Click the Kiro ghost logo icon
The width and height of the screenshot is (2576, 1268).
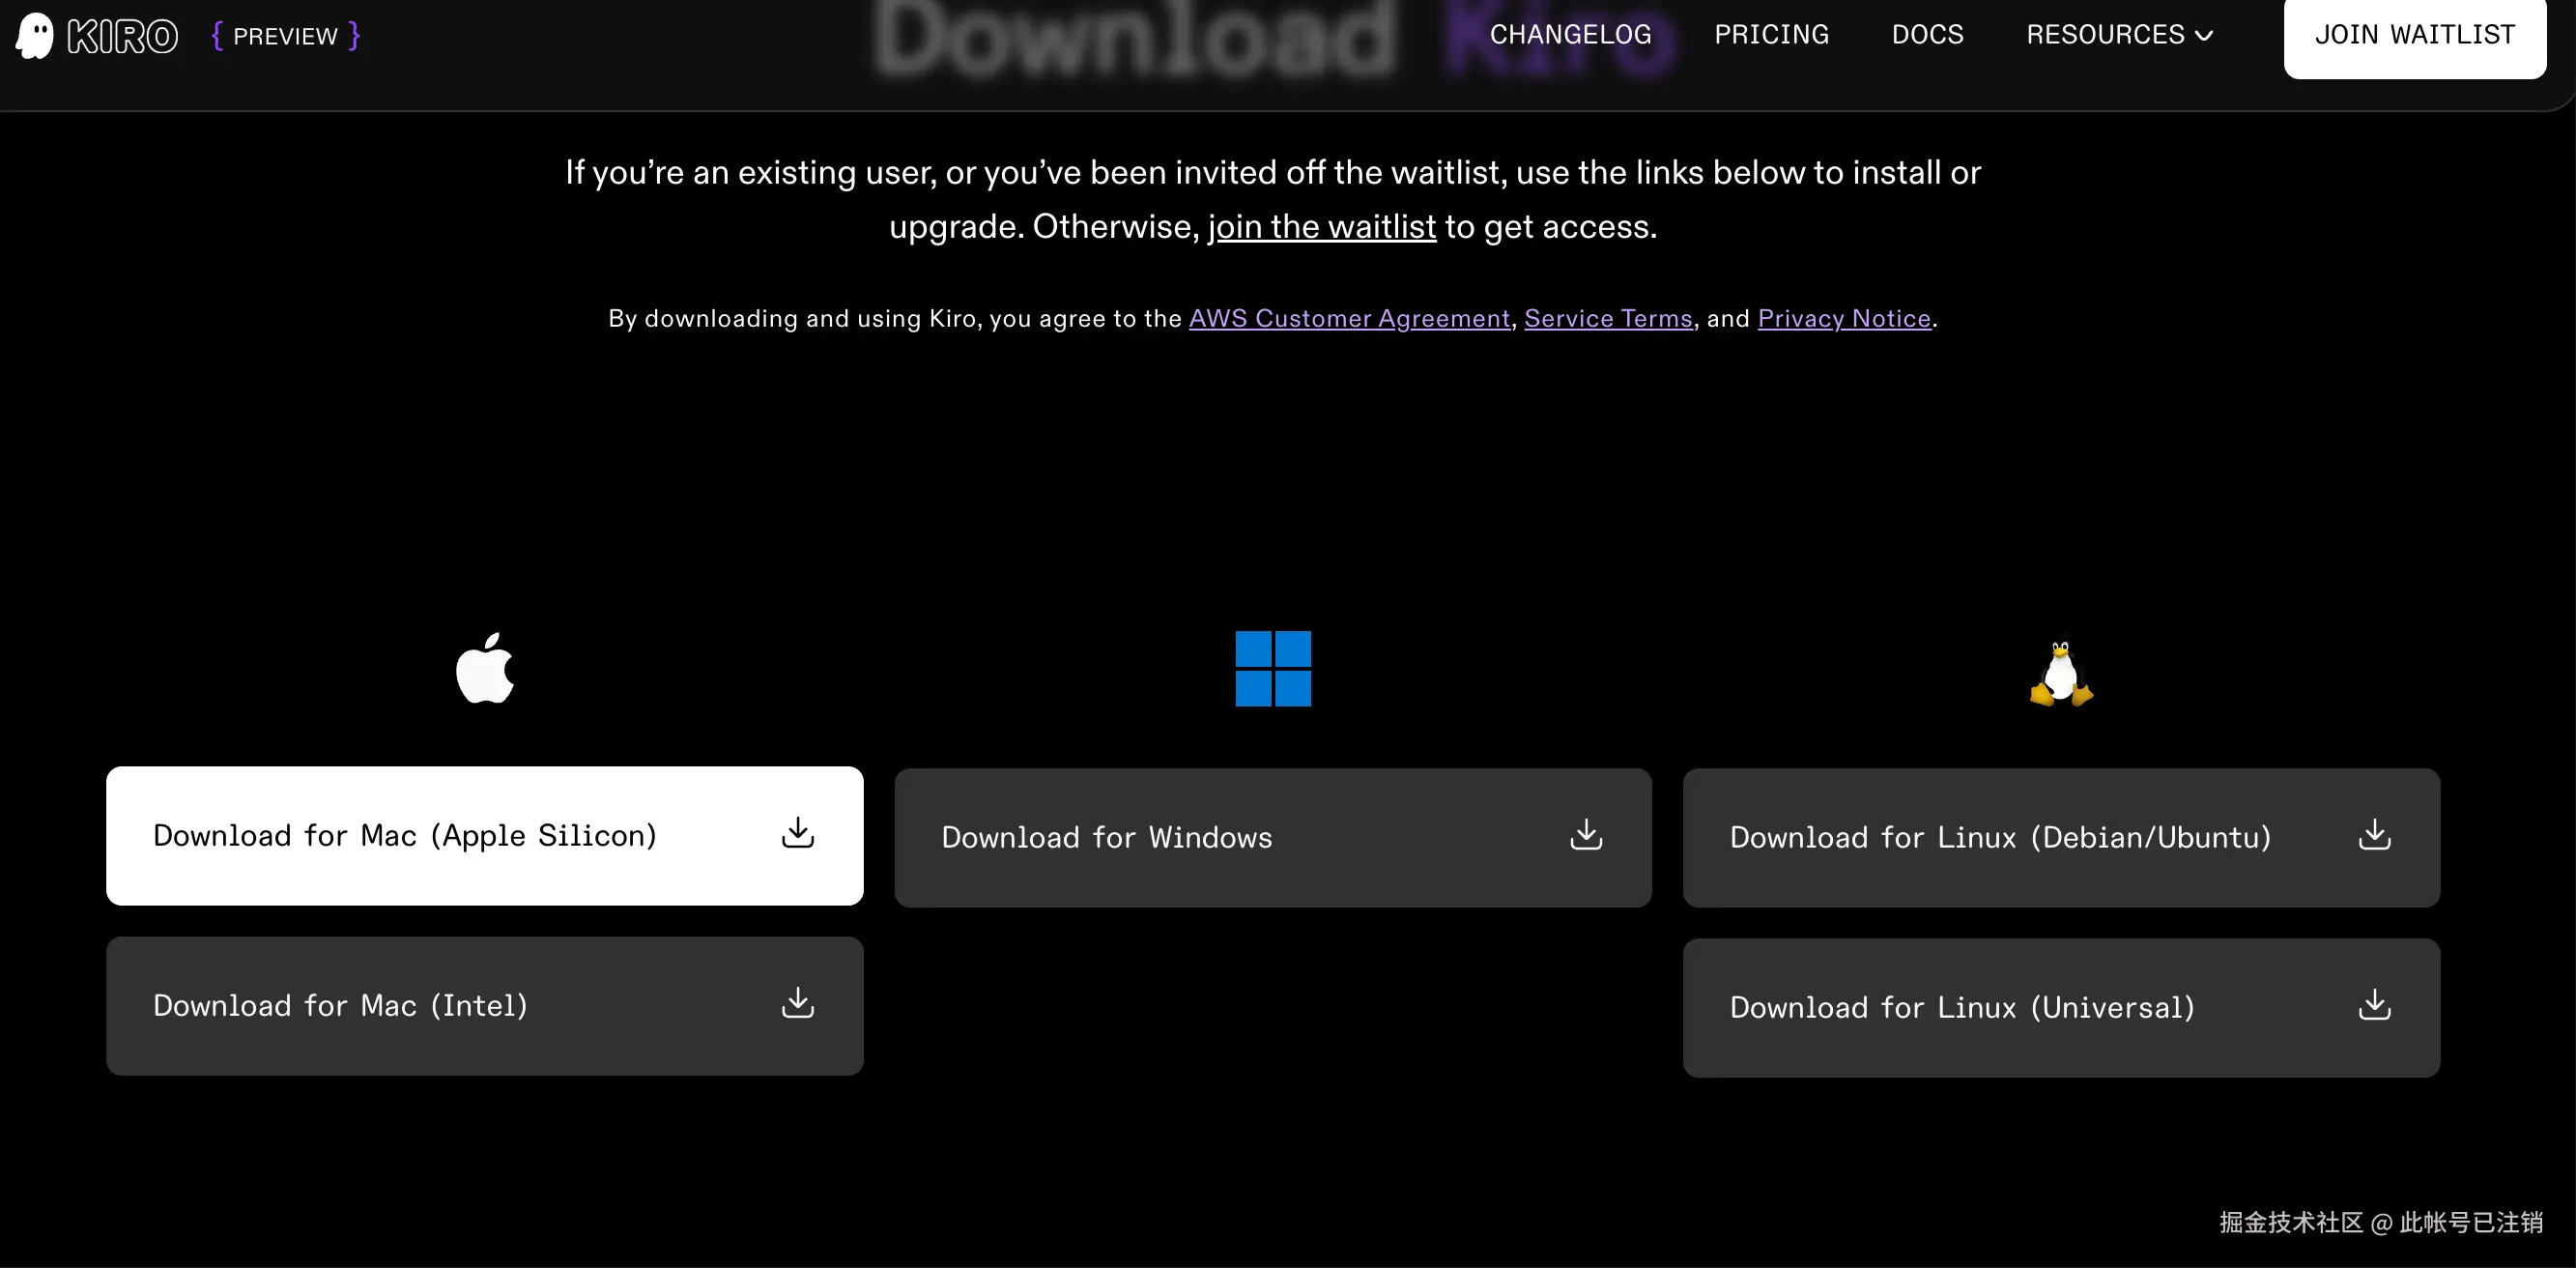click(35, 36)
